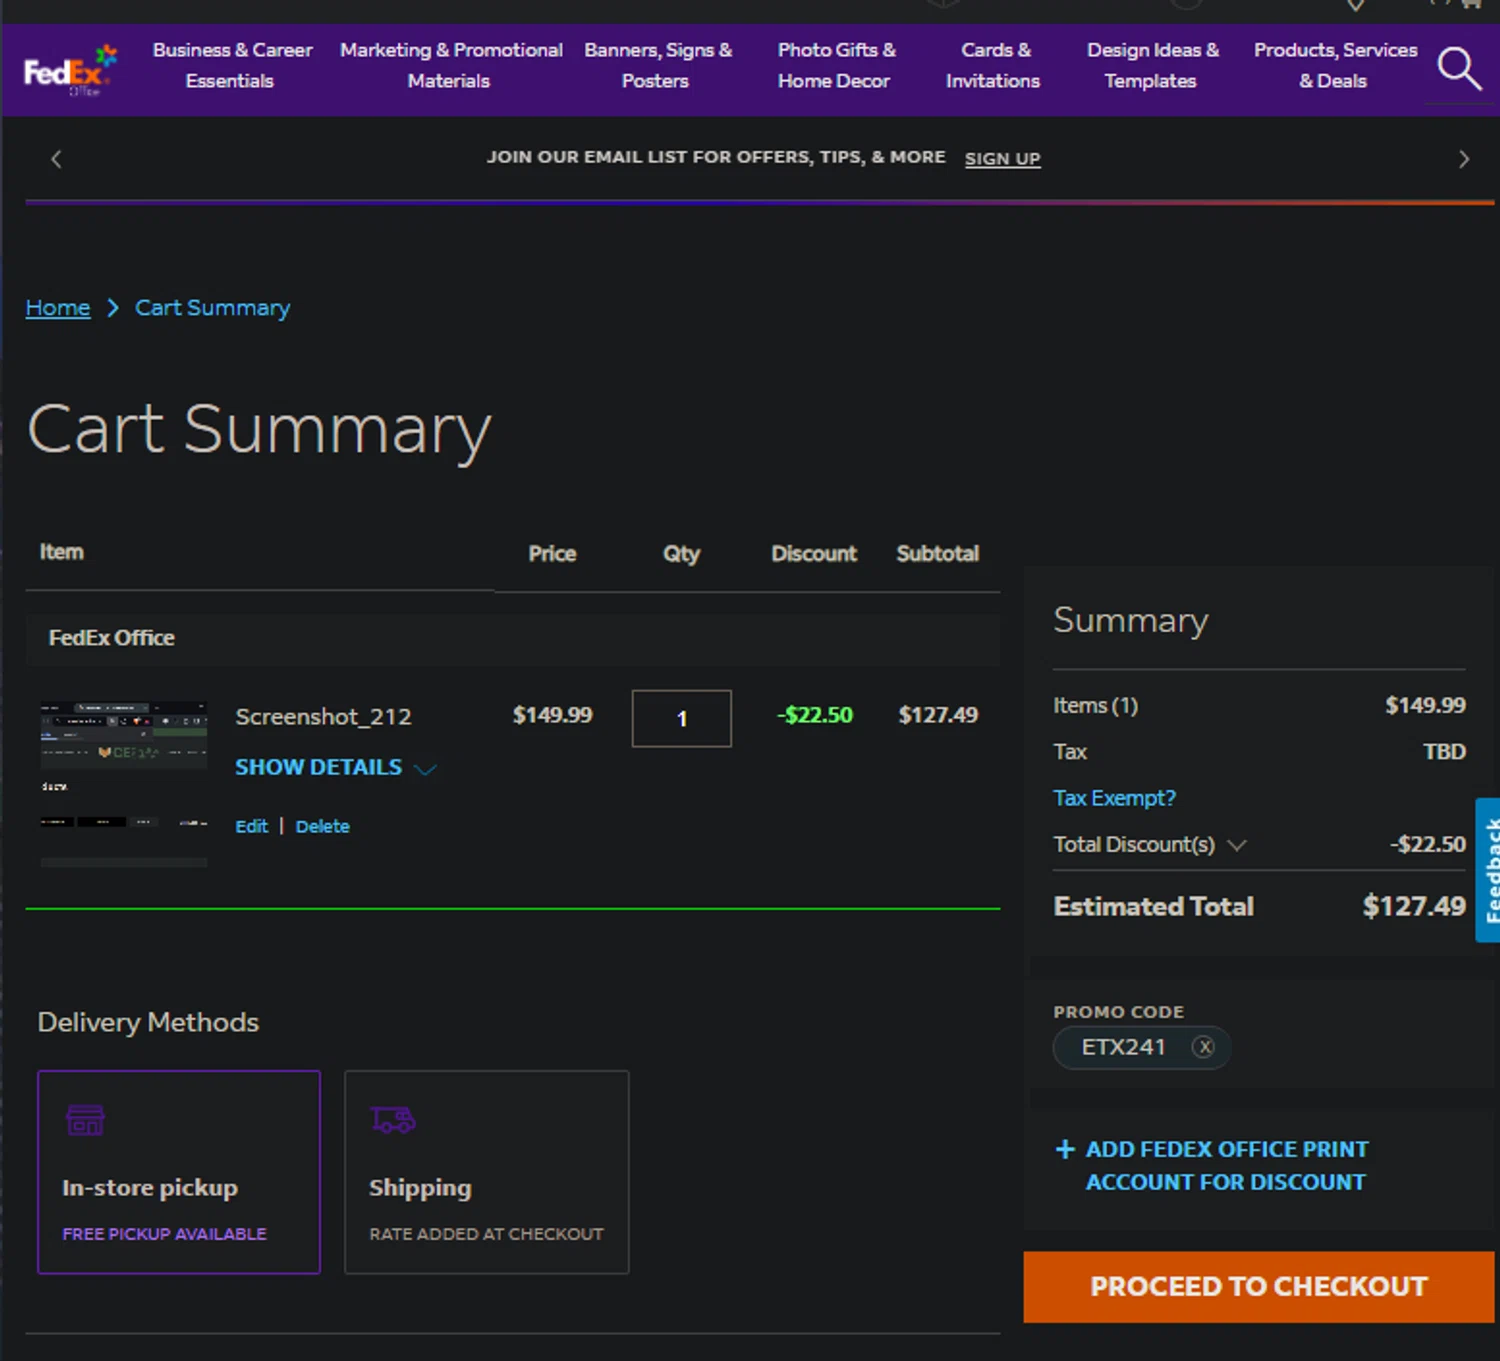
Task: Click the in-store pickup store icon
Action: (85, 1120)
